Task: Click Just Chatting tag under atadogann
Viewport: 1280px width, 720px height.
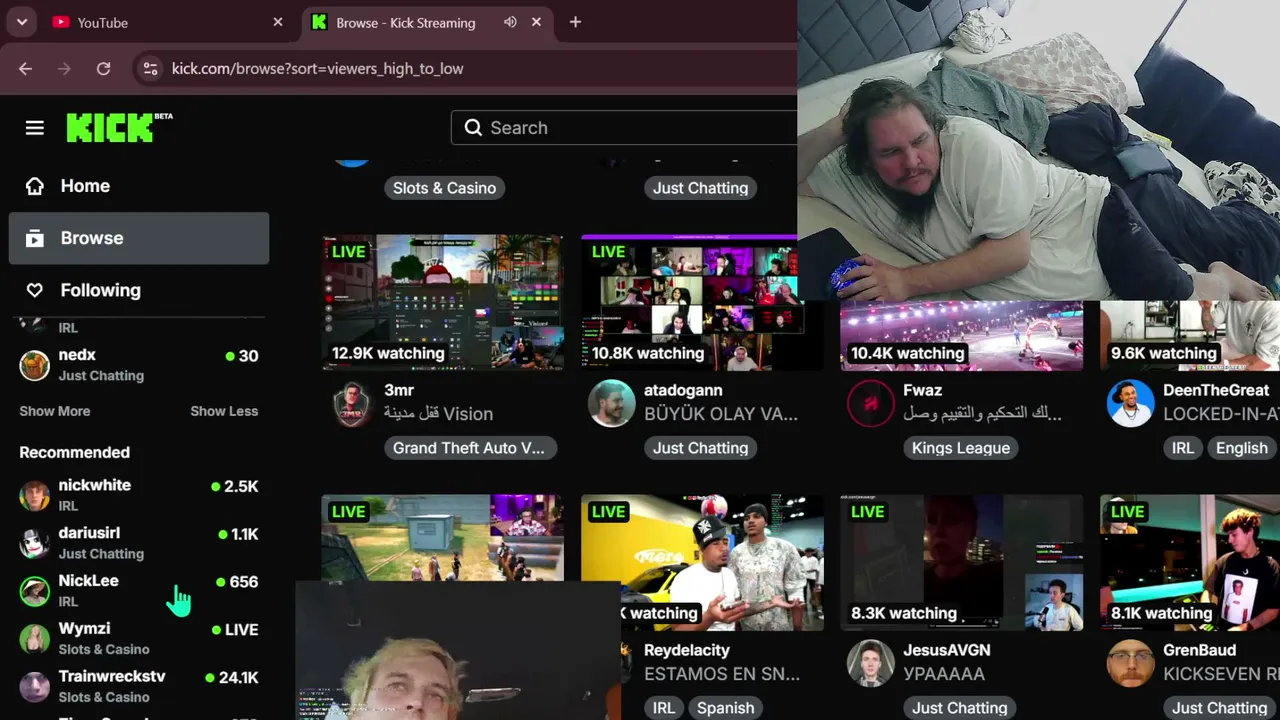Action: (x=701, y=448)
